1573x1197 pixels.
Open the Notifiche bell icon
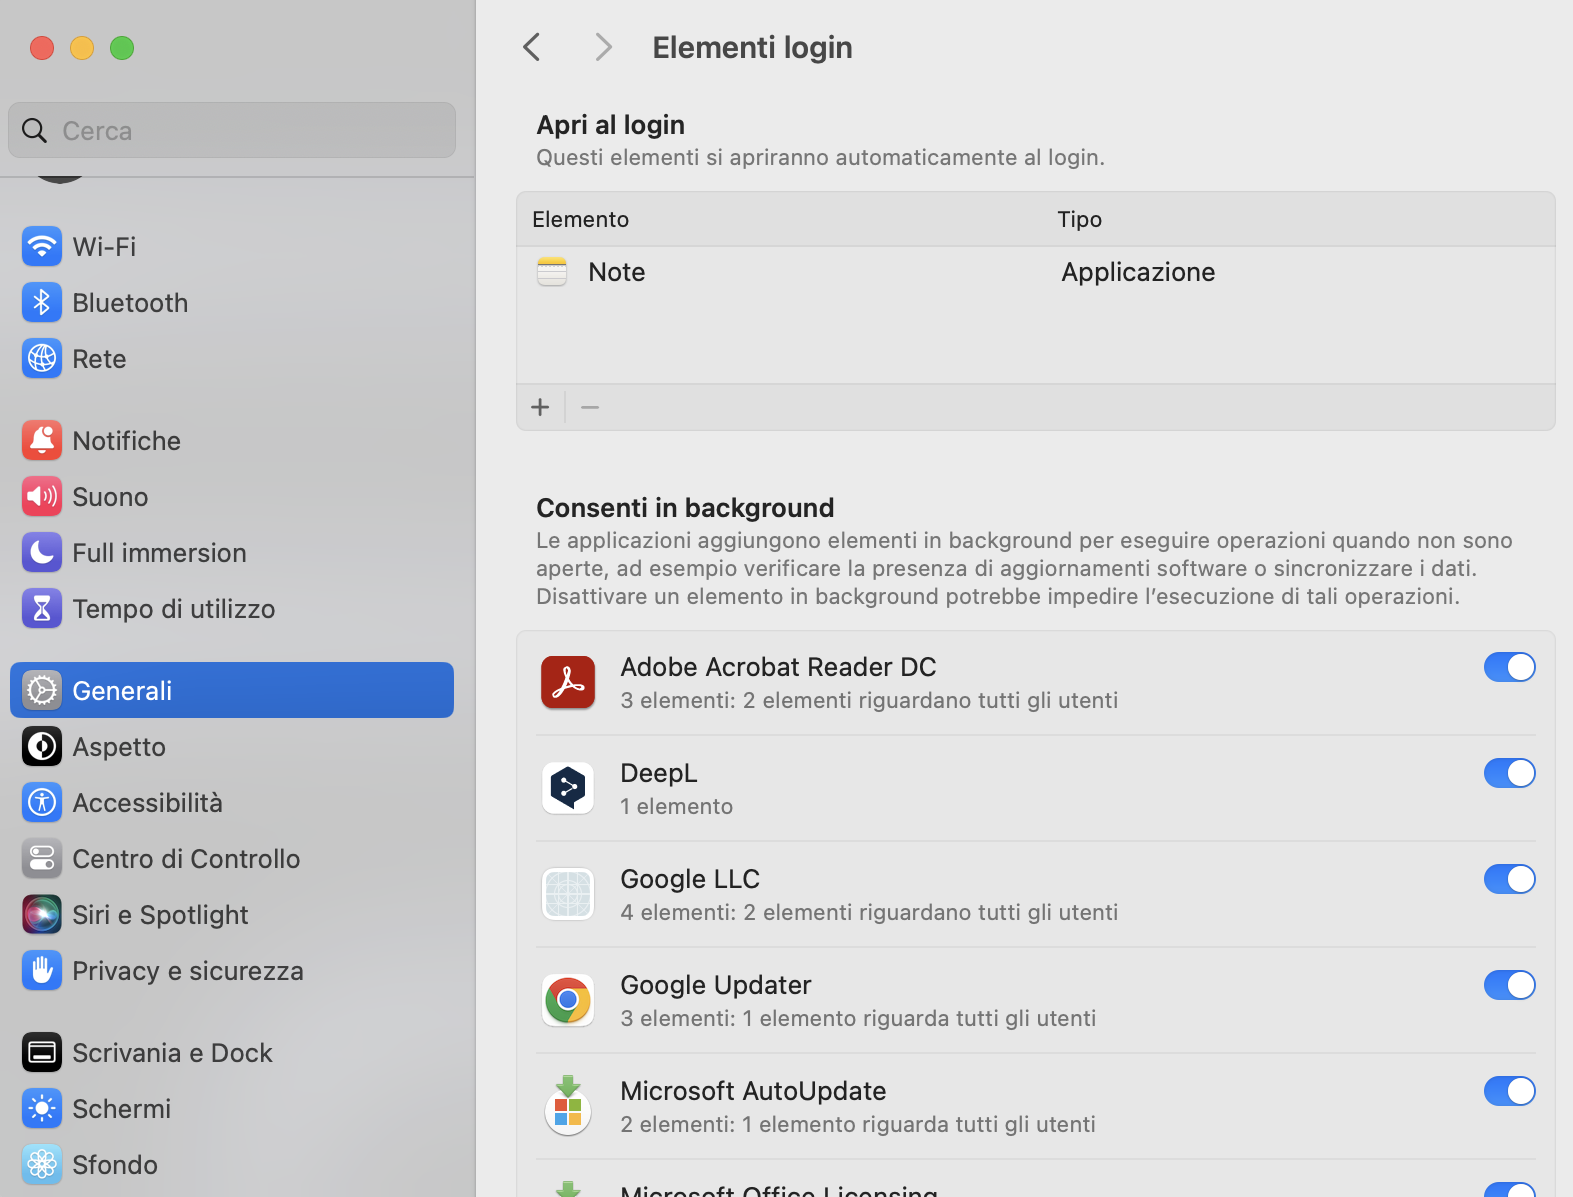pyautogui.click(x=42, y=440)
